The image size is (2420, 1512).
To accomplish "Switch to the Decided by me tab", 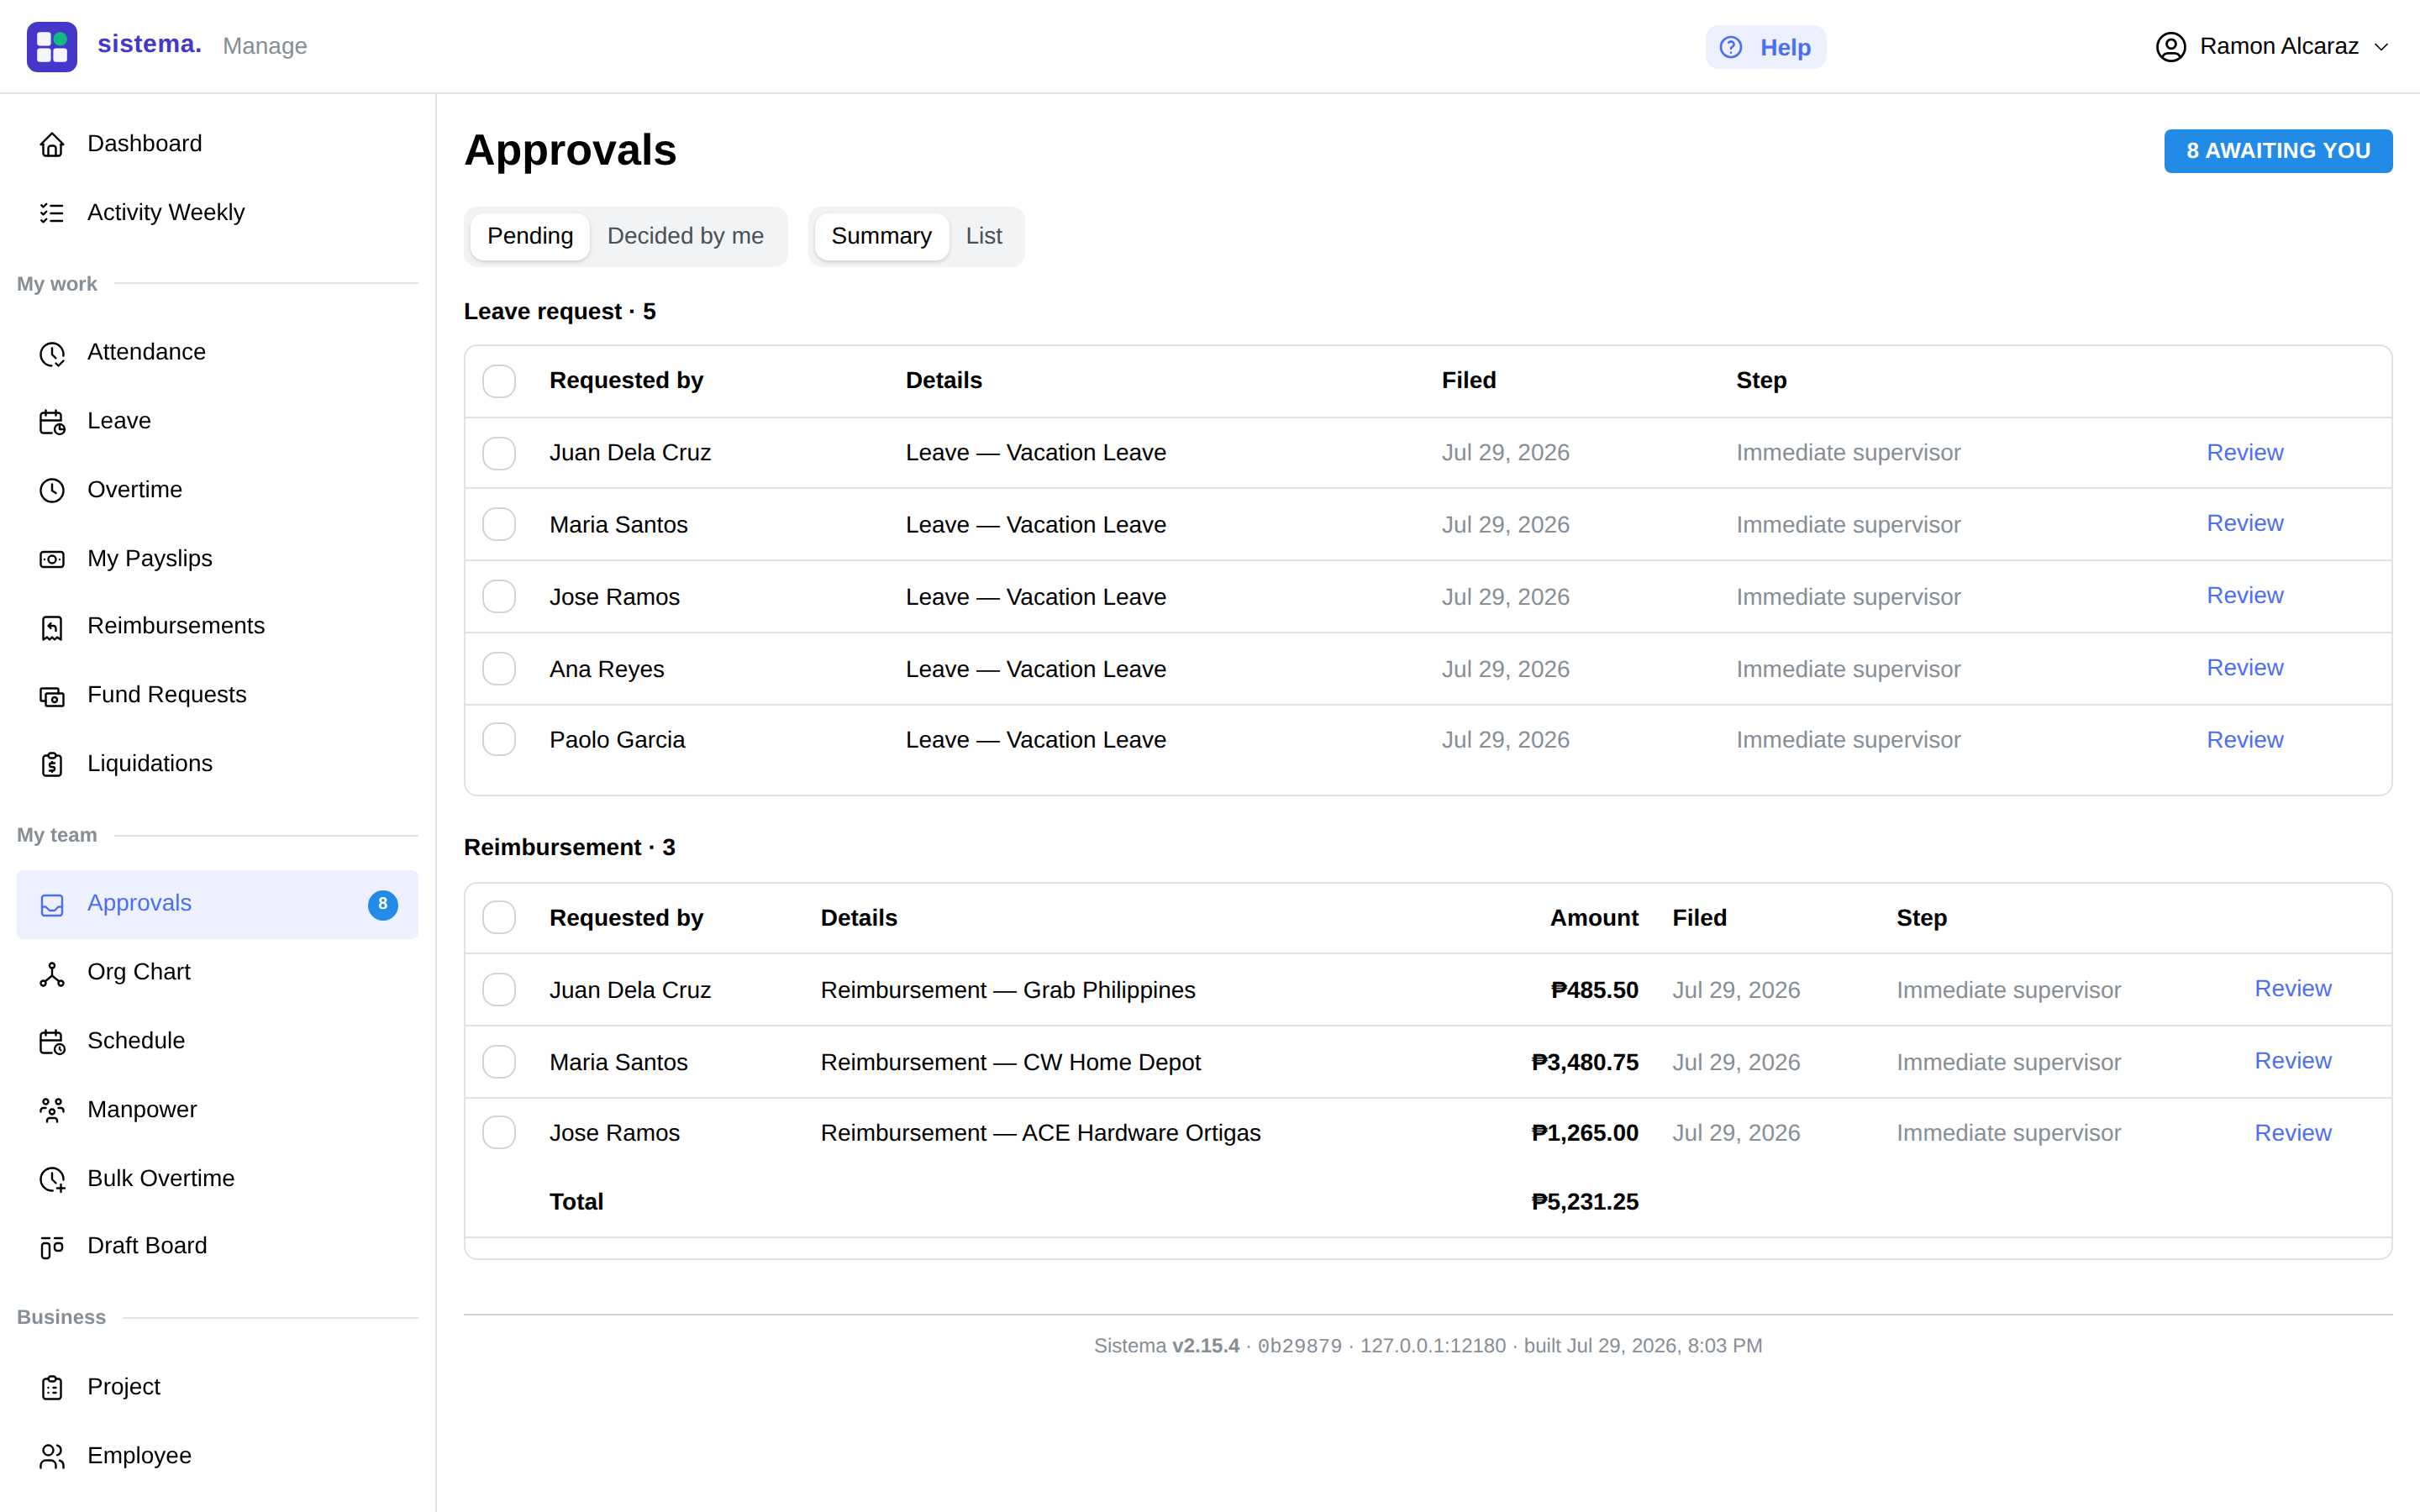I will tap(685, 236).
